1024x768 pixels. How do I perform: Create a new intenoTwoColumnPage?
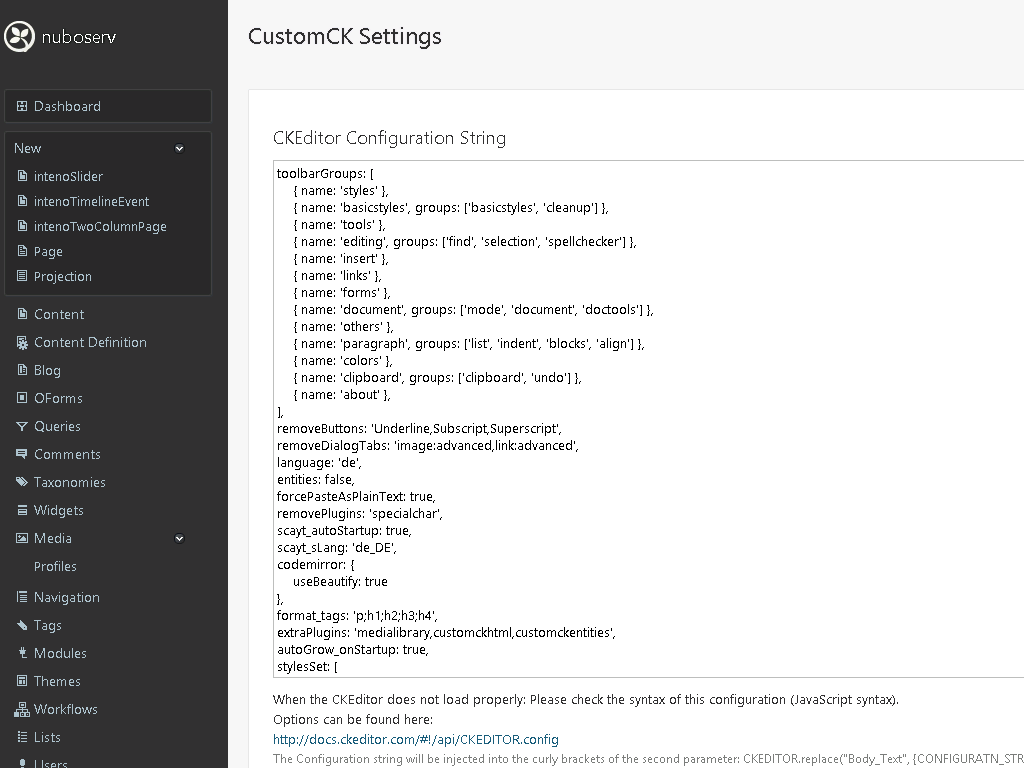click(x=100, y=226)
